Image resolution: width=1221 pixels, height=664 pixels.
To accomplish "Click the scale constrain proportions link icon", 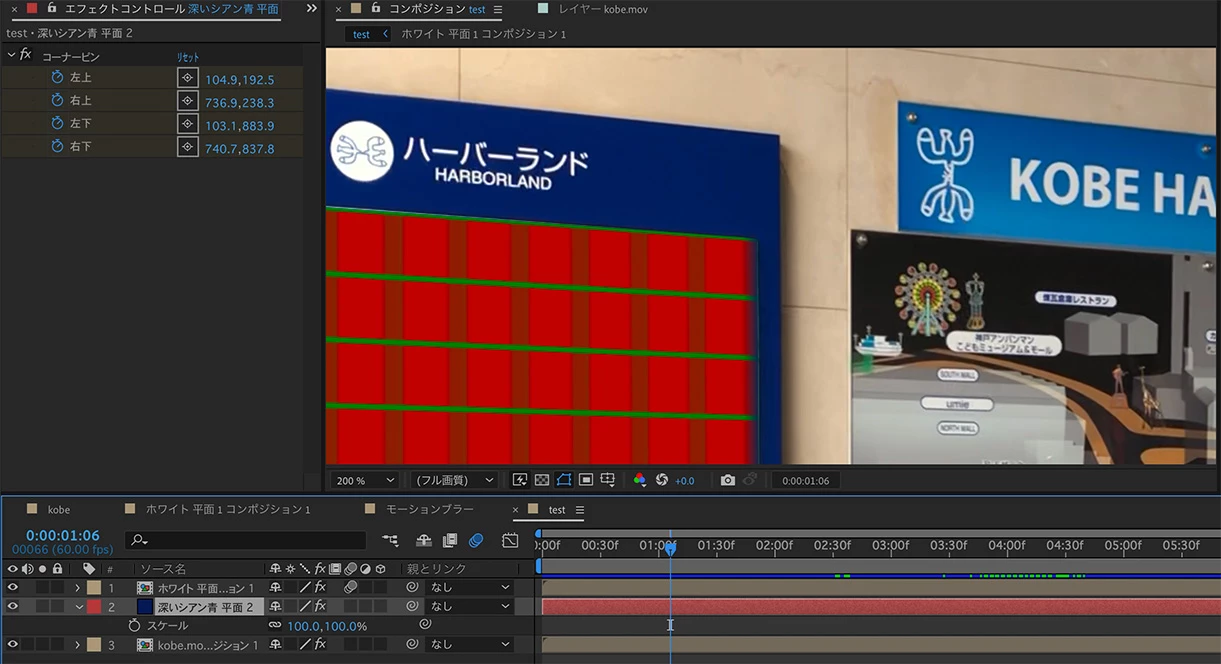I will [x=274, y=625].
